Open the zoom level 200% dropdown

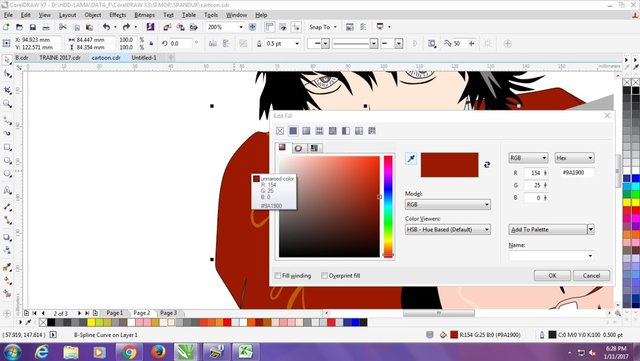(x=241, y=27)
